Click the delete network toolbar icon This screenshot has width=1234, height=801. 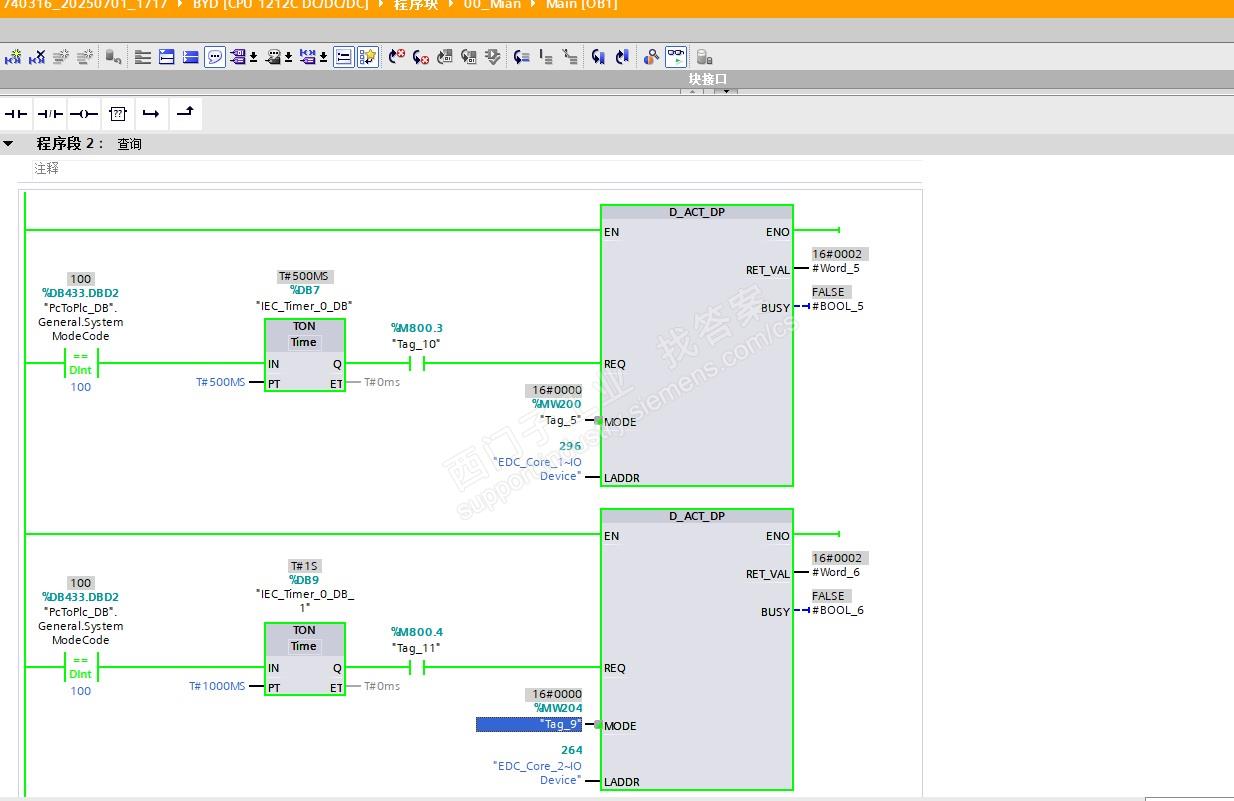[37, 57]
